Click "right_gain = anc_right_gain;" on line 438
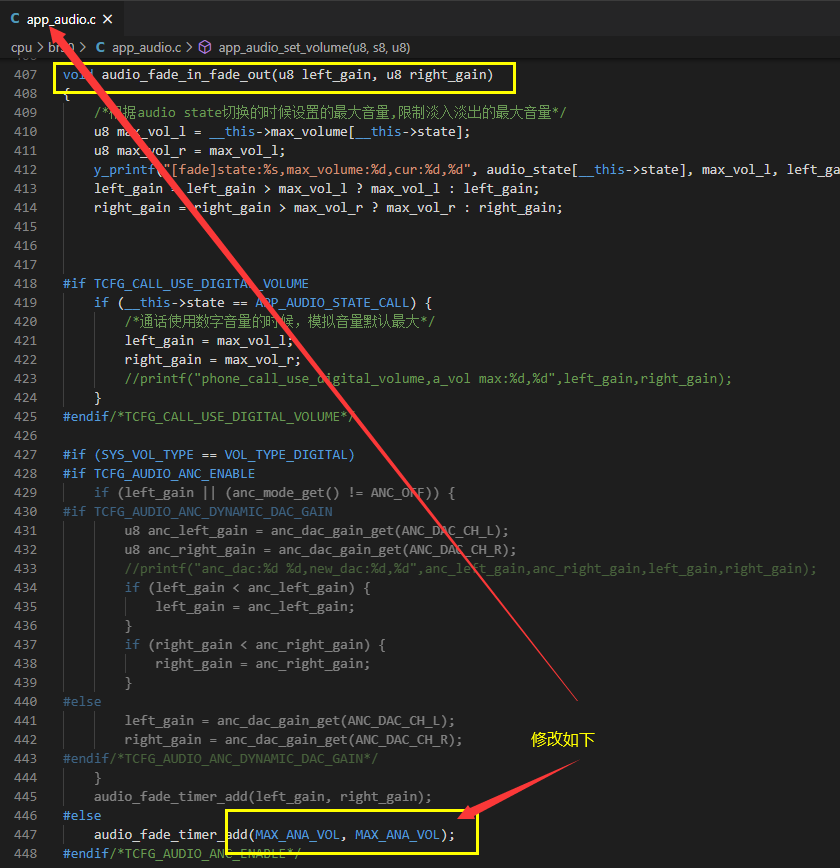The width and height of the screenshot is (840, 868). point(262,664)
